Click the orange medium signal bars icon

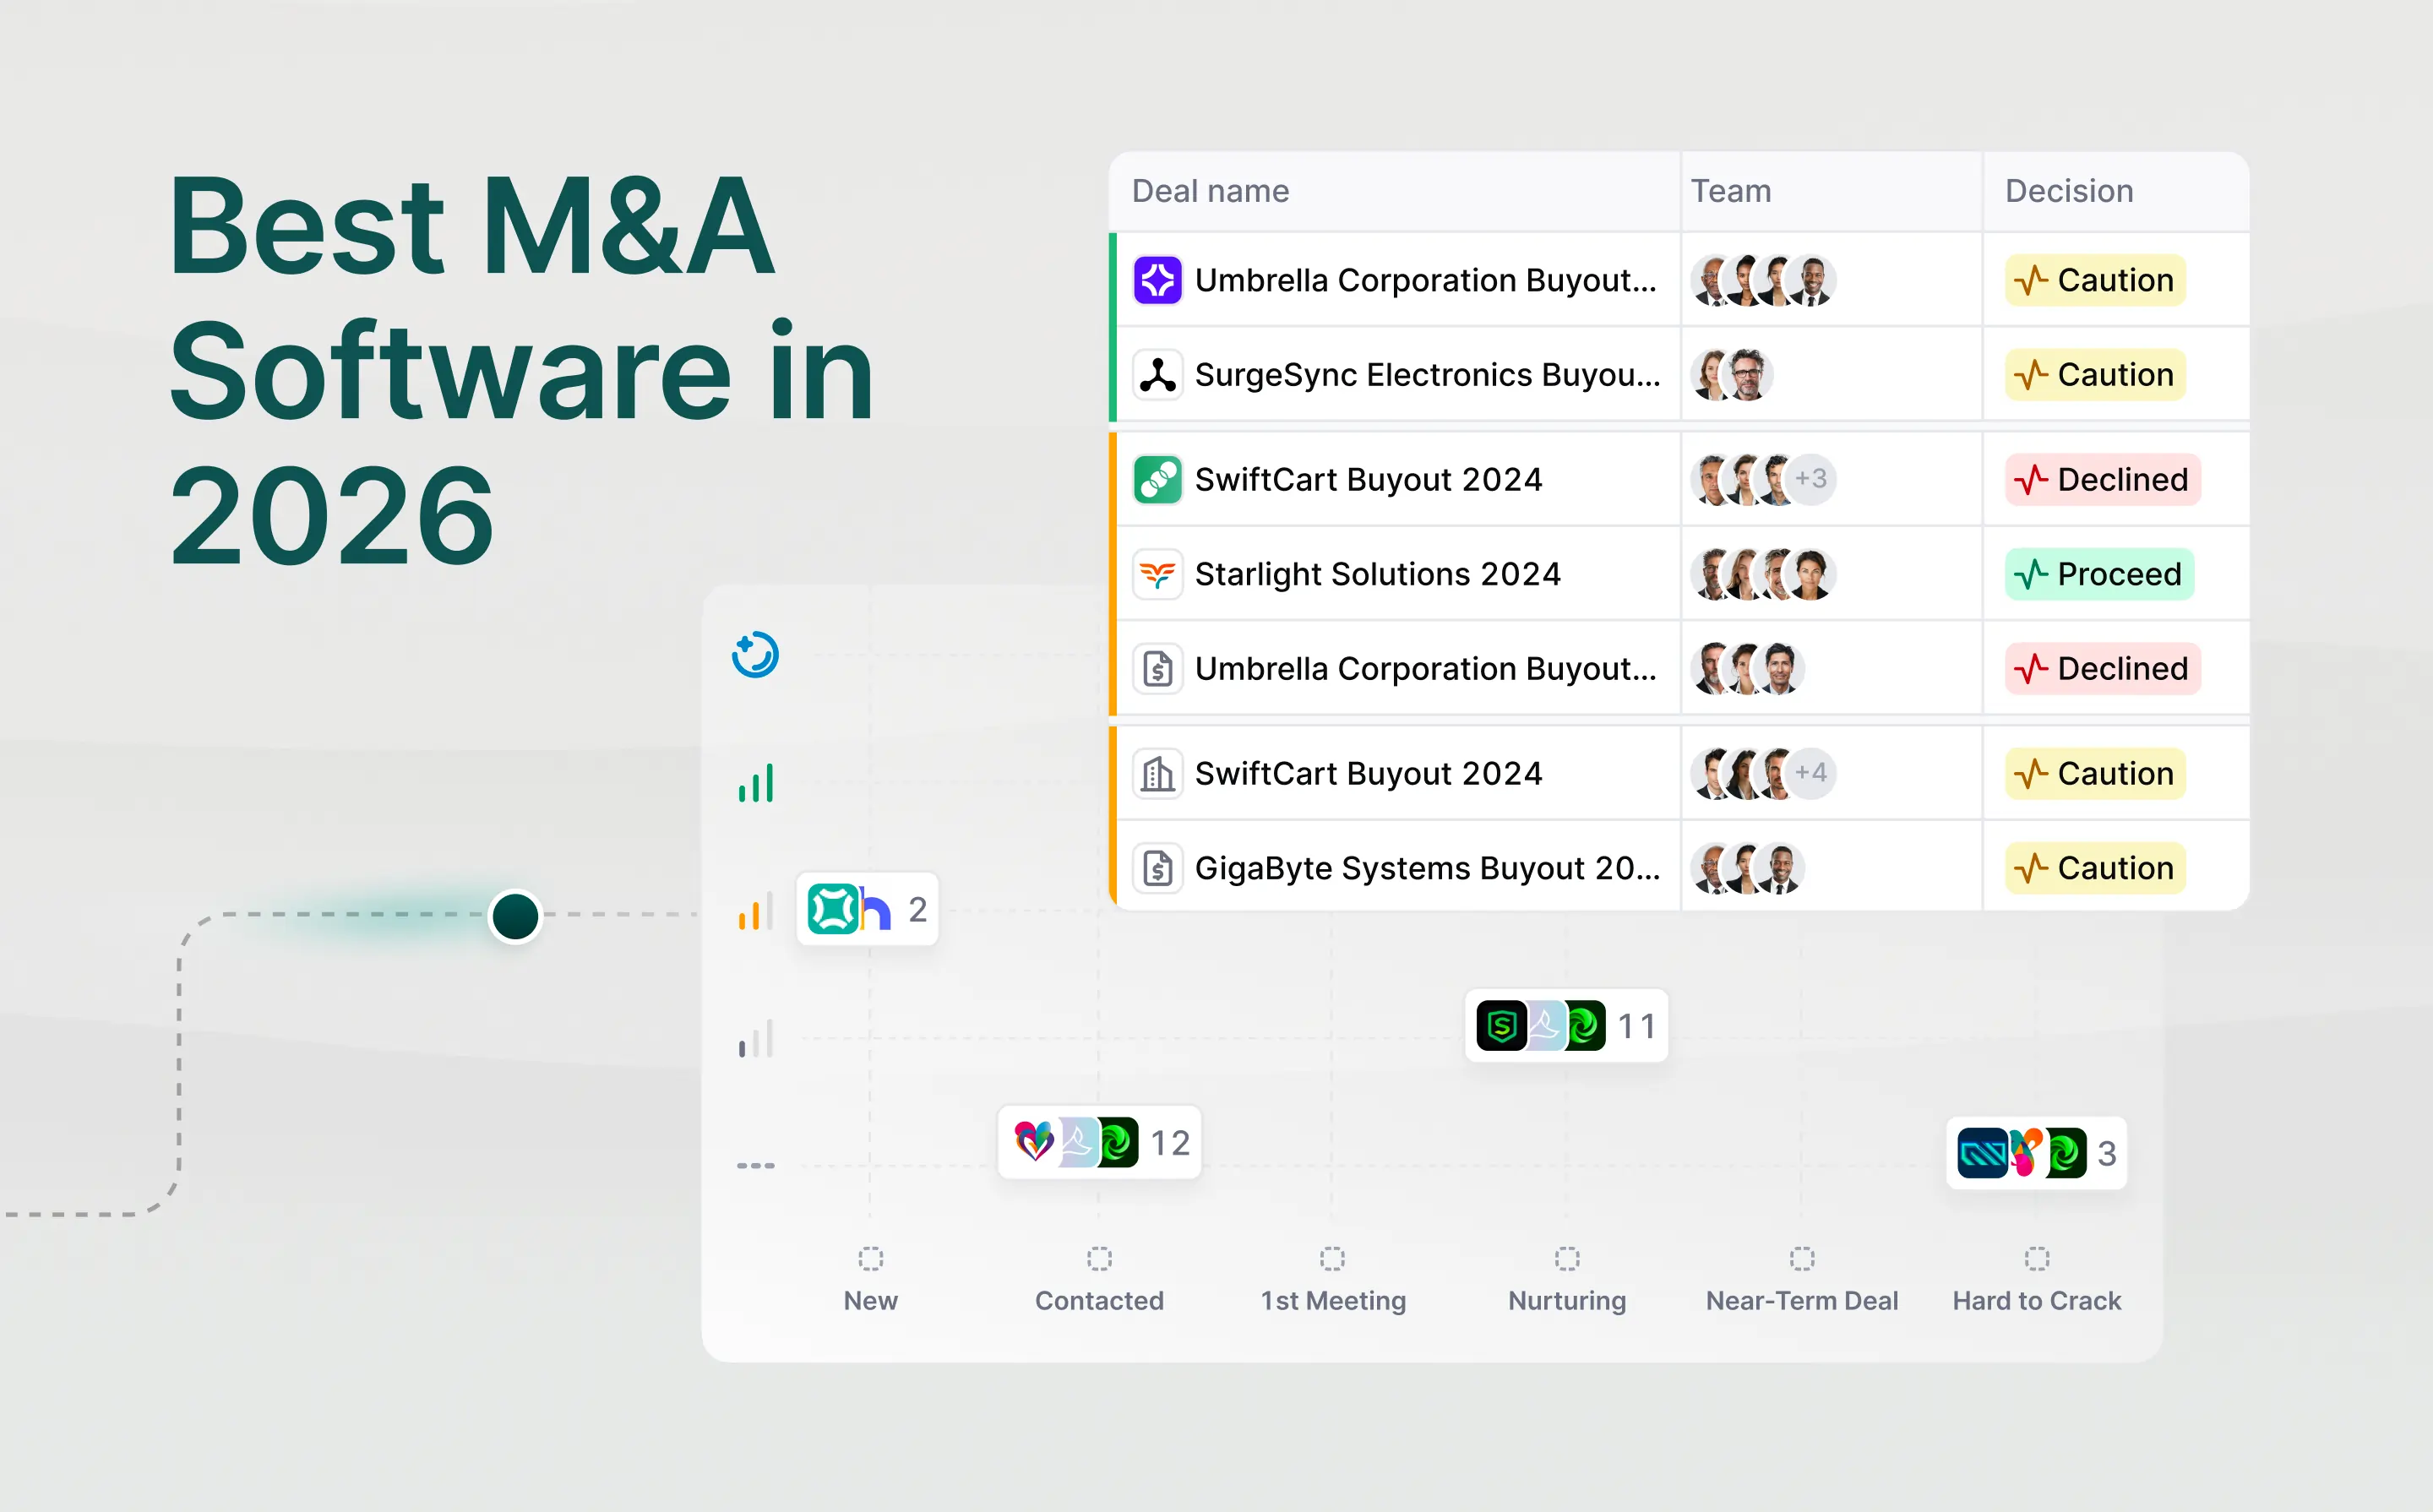click(756, 911)
